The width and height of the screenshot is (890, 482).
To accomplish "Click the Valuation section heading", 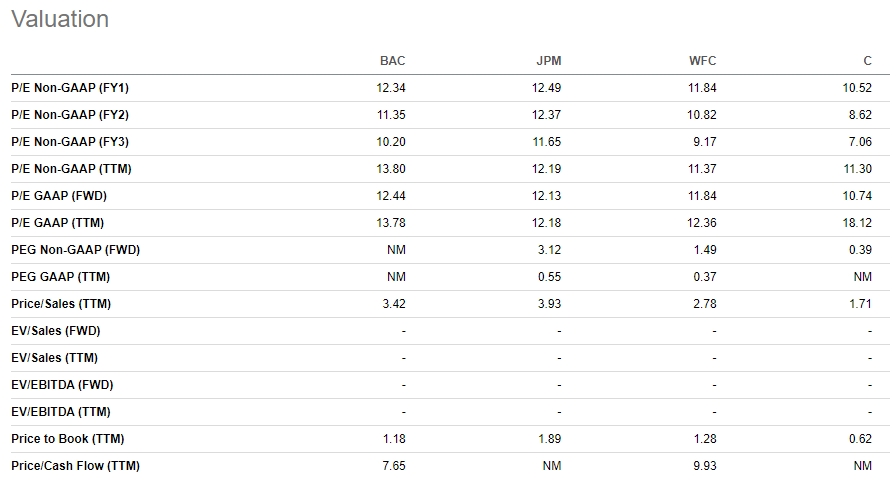I will click(60, 19).
